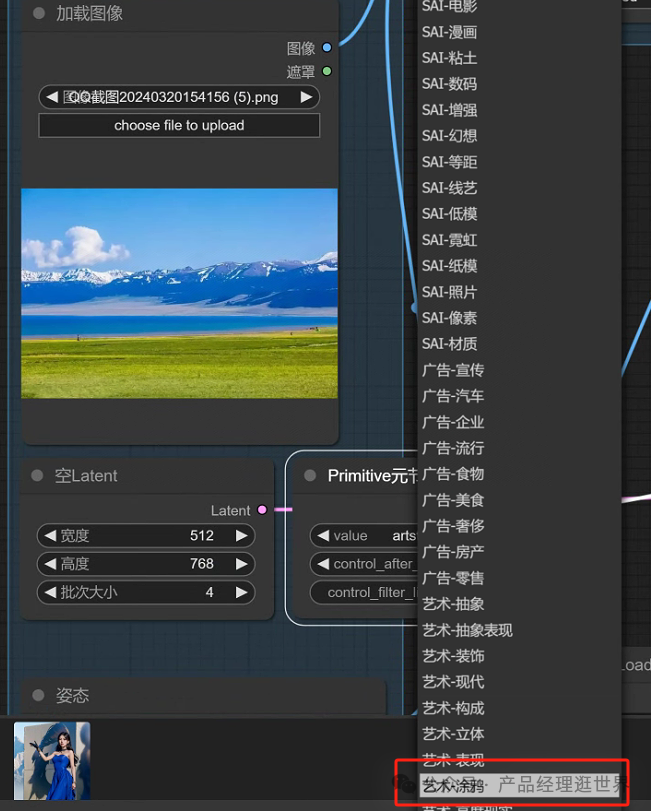Viewport: 651px width, 811px height.
Task: Collapse the 空Latent node via its dot
Action: click(37, 475)
